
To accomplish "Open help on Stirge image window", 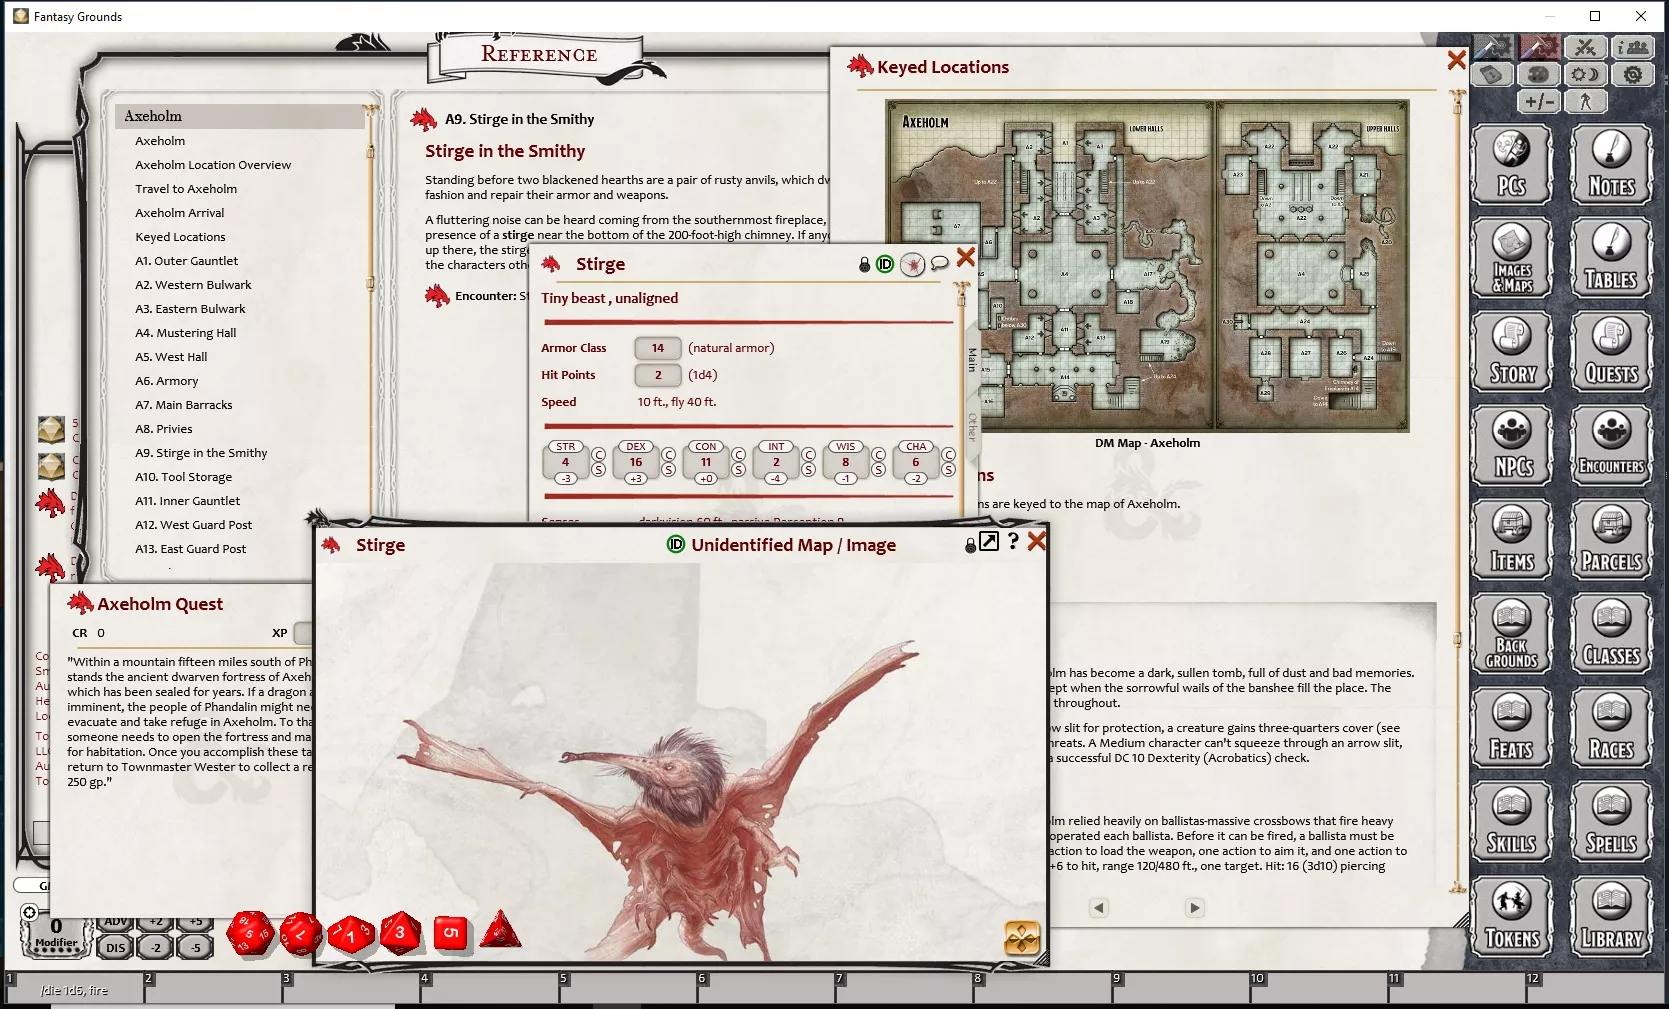I will pos(1013,541).
